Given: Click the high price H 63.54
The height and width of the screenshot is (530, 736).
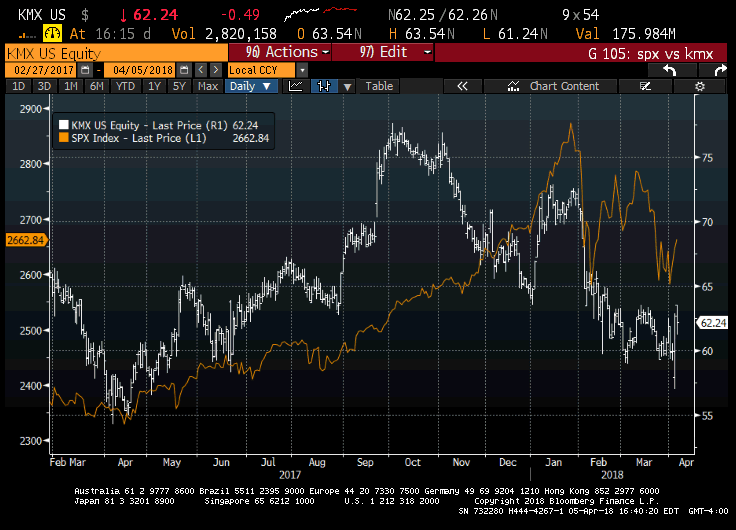Looking at the screenshot, I should 422,34.
